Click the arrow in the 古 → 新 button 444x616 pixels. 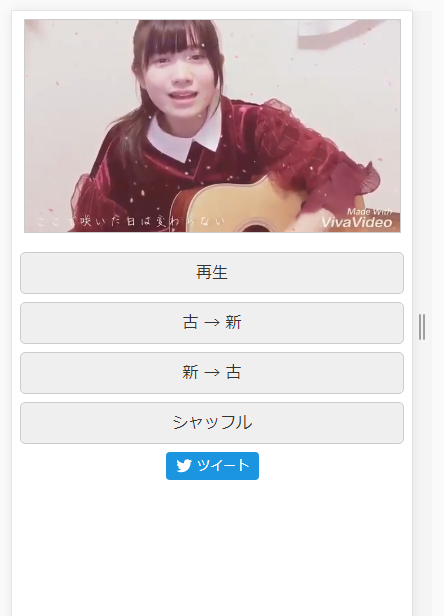[212, 323]
